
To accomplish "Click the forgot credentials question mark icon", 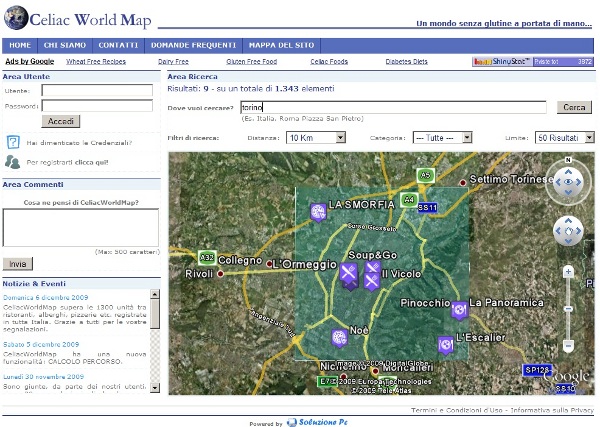I will [13, 142].
